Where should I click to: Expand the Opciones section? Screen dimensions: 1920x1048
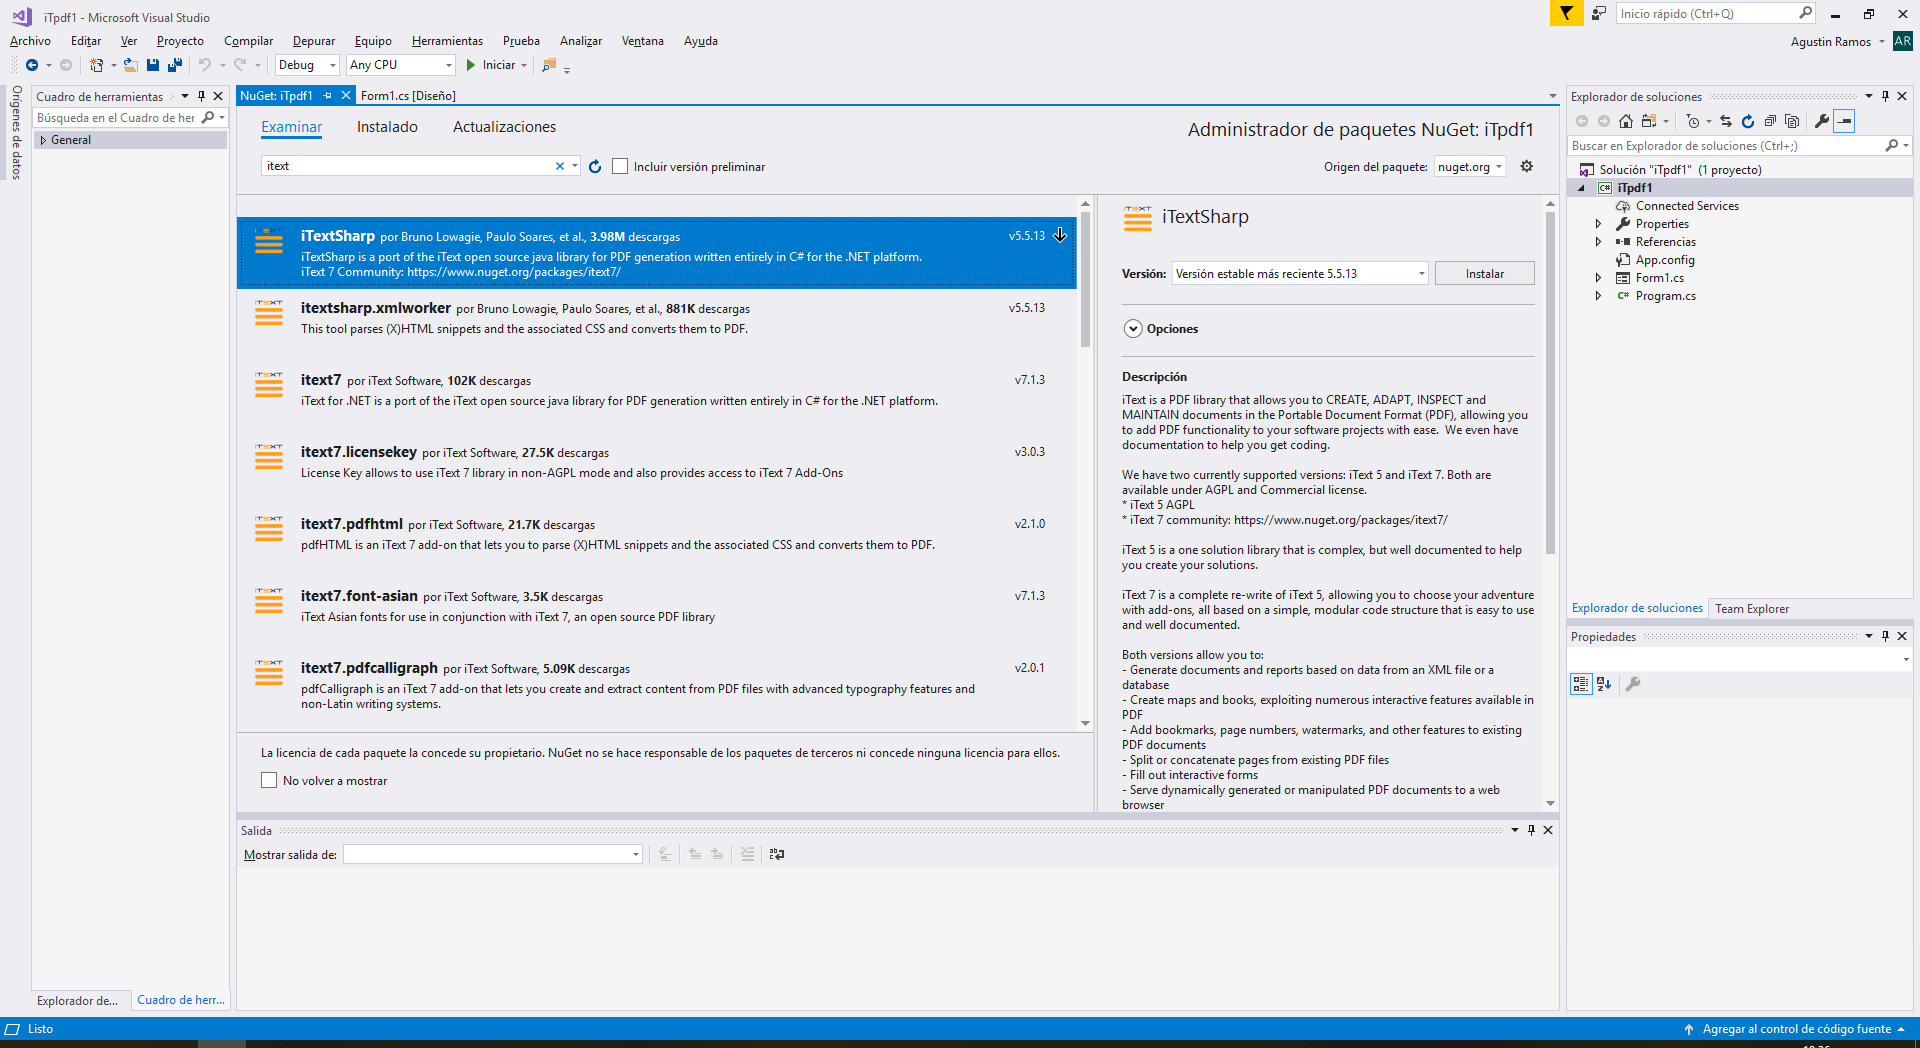pyautogui.click(x=1133, y=329)
